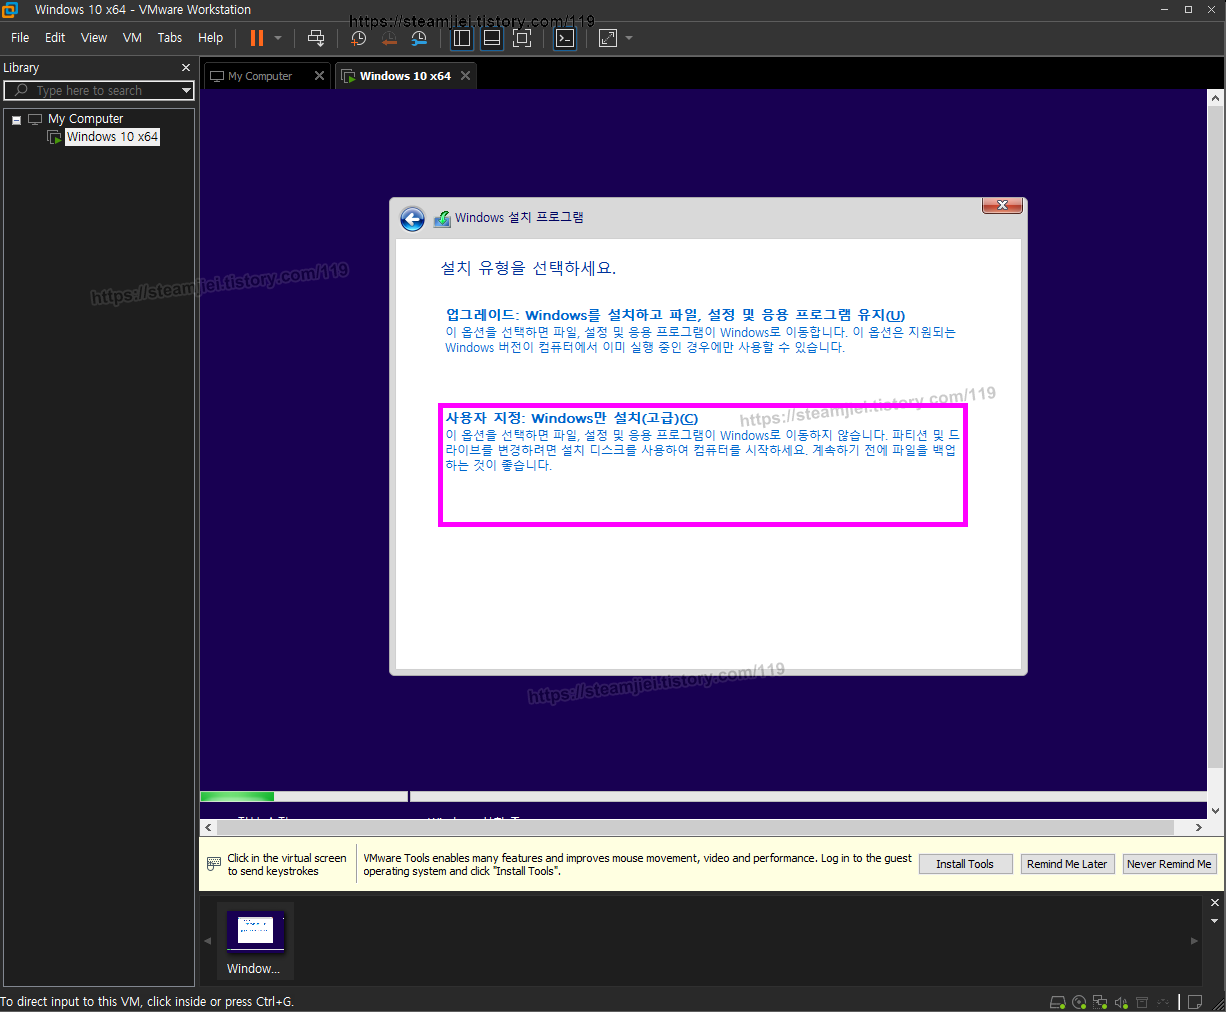The width and height of the screenshot is (1226, 1012).
Task: Open the library search dropdown arrow
Action: 186,91
